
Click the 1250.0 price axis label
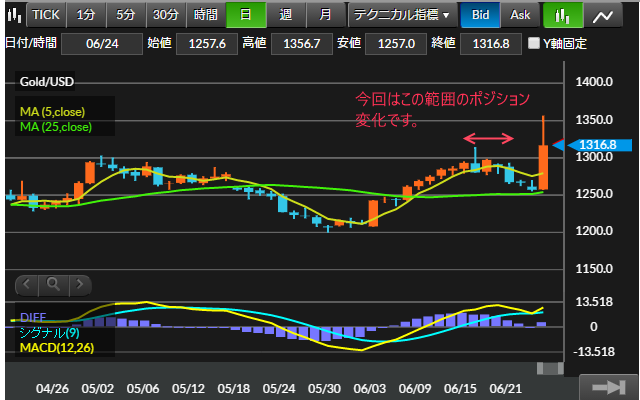point(594,194)
